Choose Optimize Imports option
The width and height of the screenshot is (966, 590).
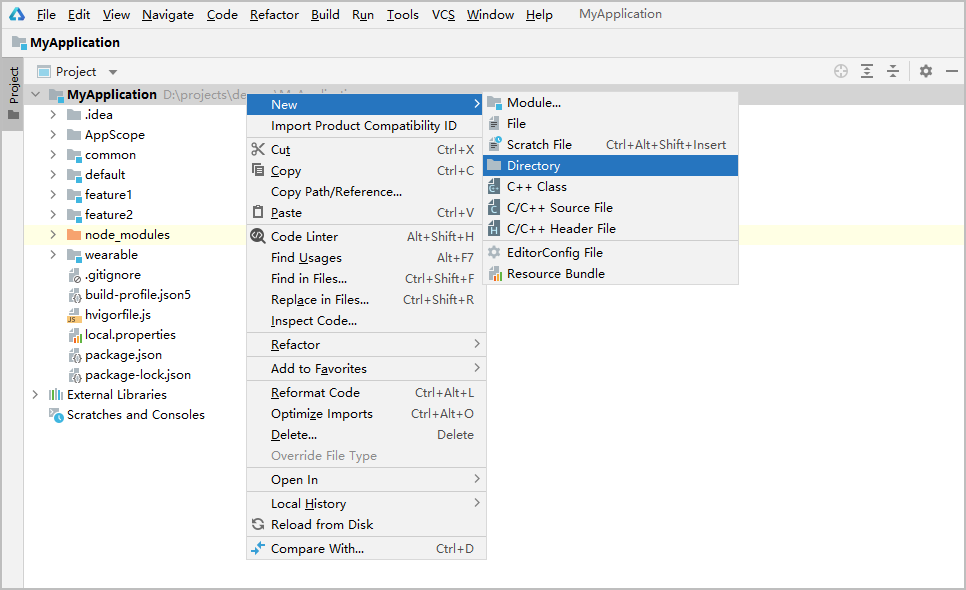(367, 413)
